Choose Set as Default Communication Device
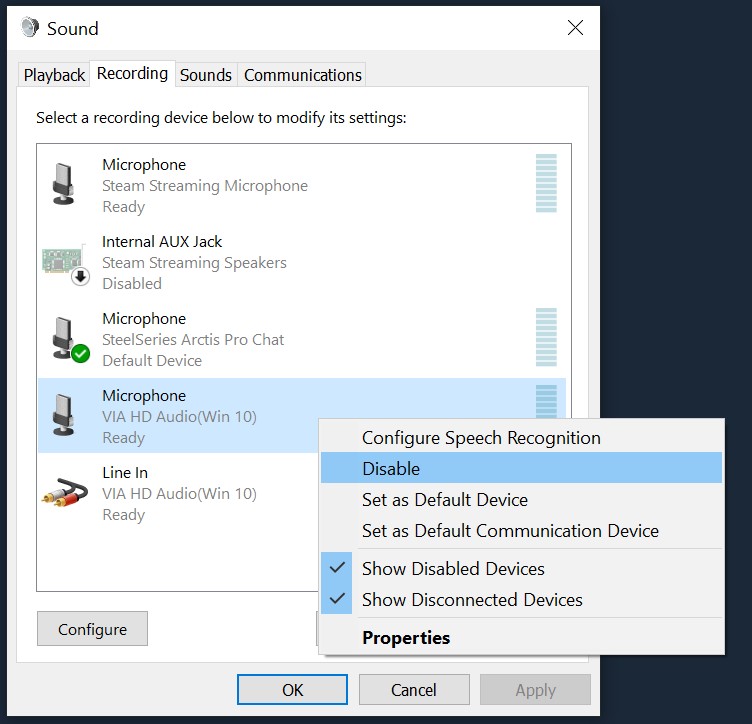 [x=510, y=531]
